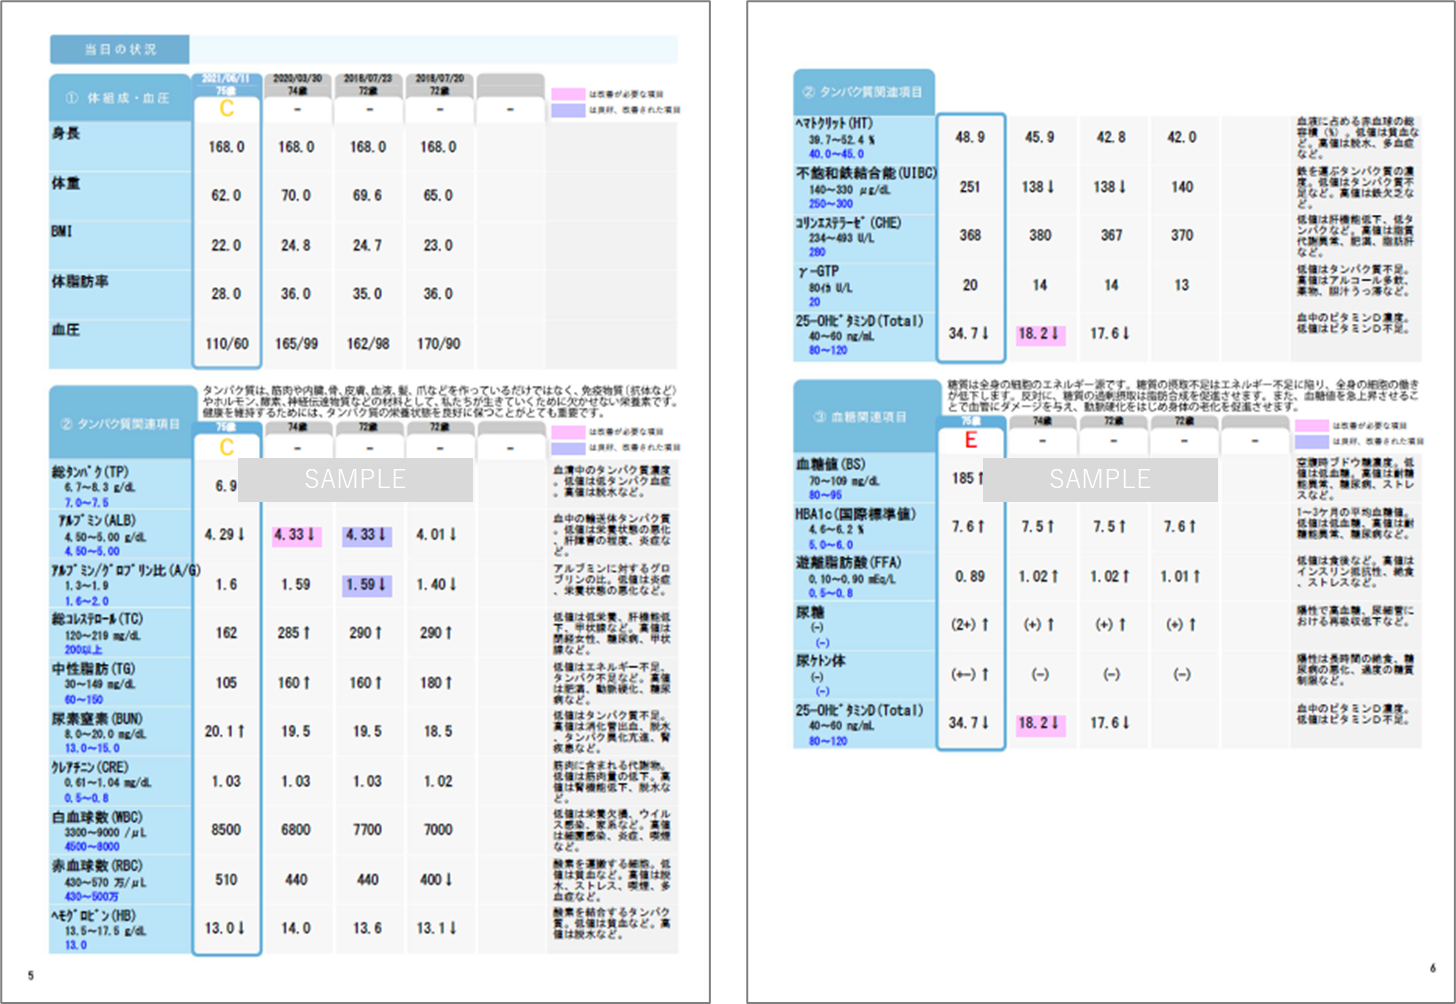Click the free fatty acid value 0.89
This screenshot has height=1004, width=1456.
(x=970, y=576)
